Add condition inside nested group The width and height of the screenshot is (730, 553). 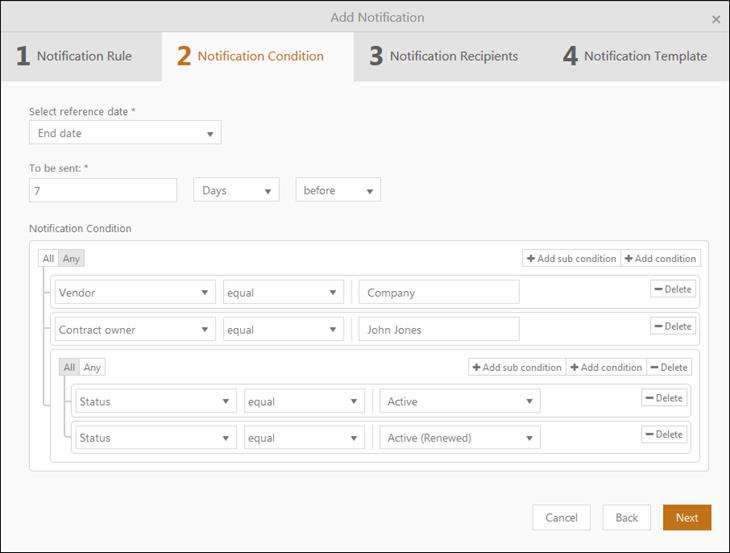point(606,367)
